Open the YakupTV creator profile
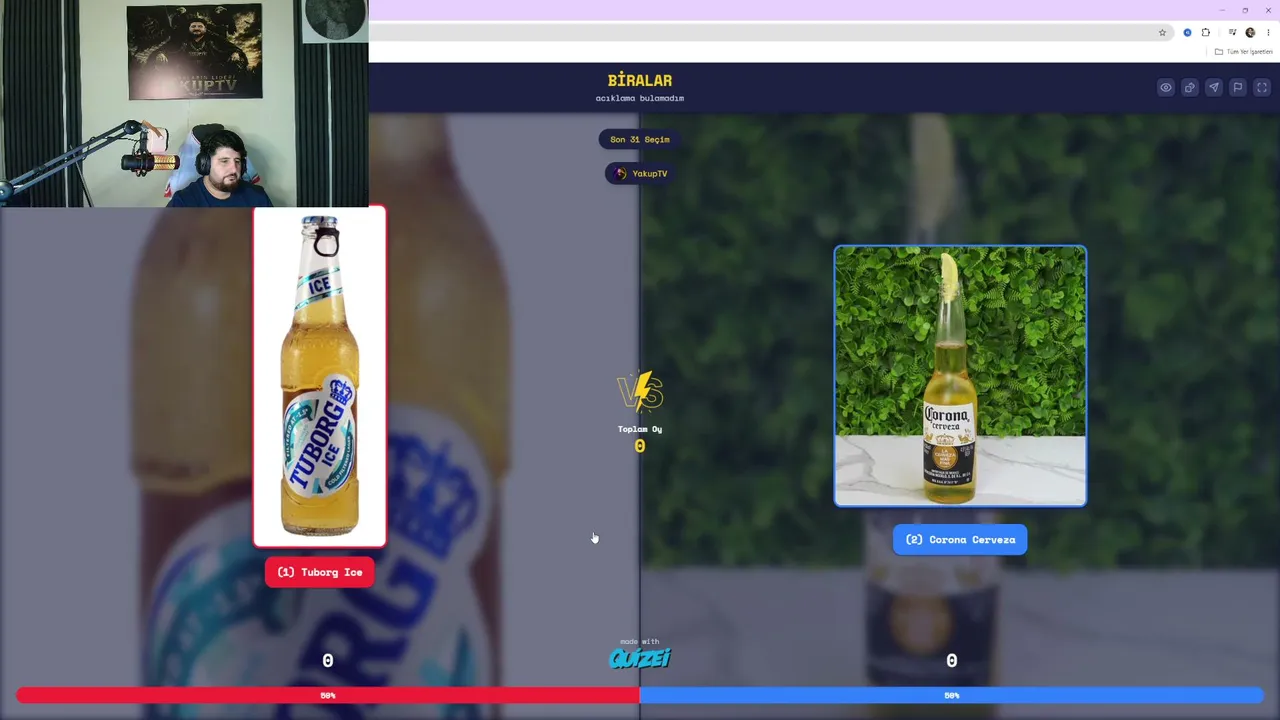 pyautogui.click(x=640, y=174)
